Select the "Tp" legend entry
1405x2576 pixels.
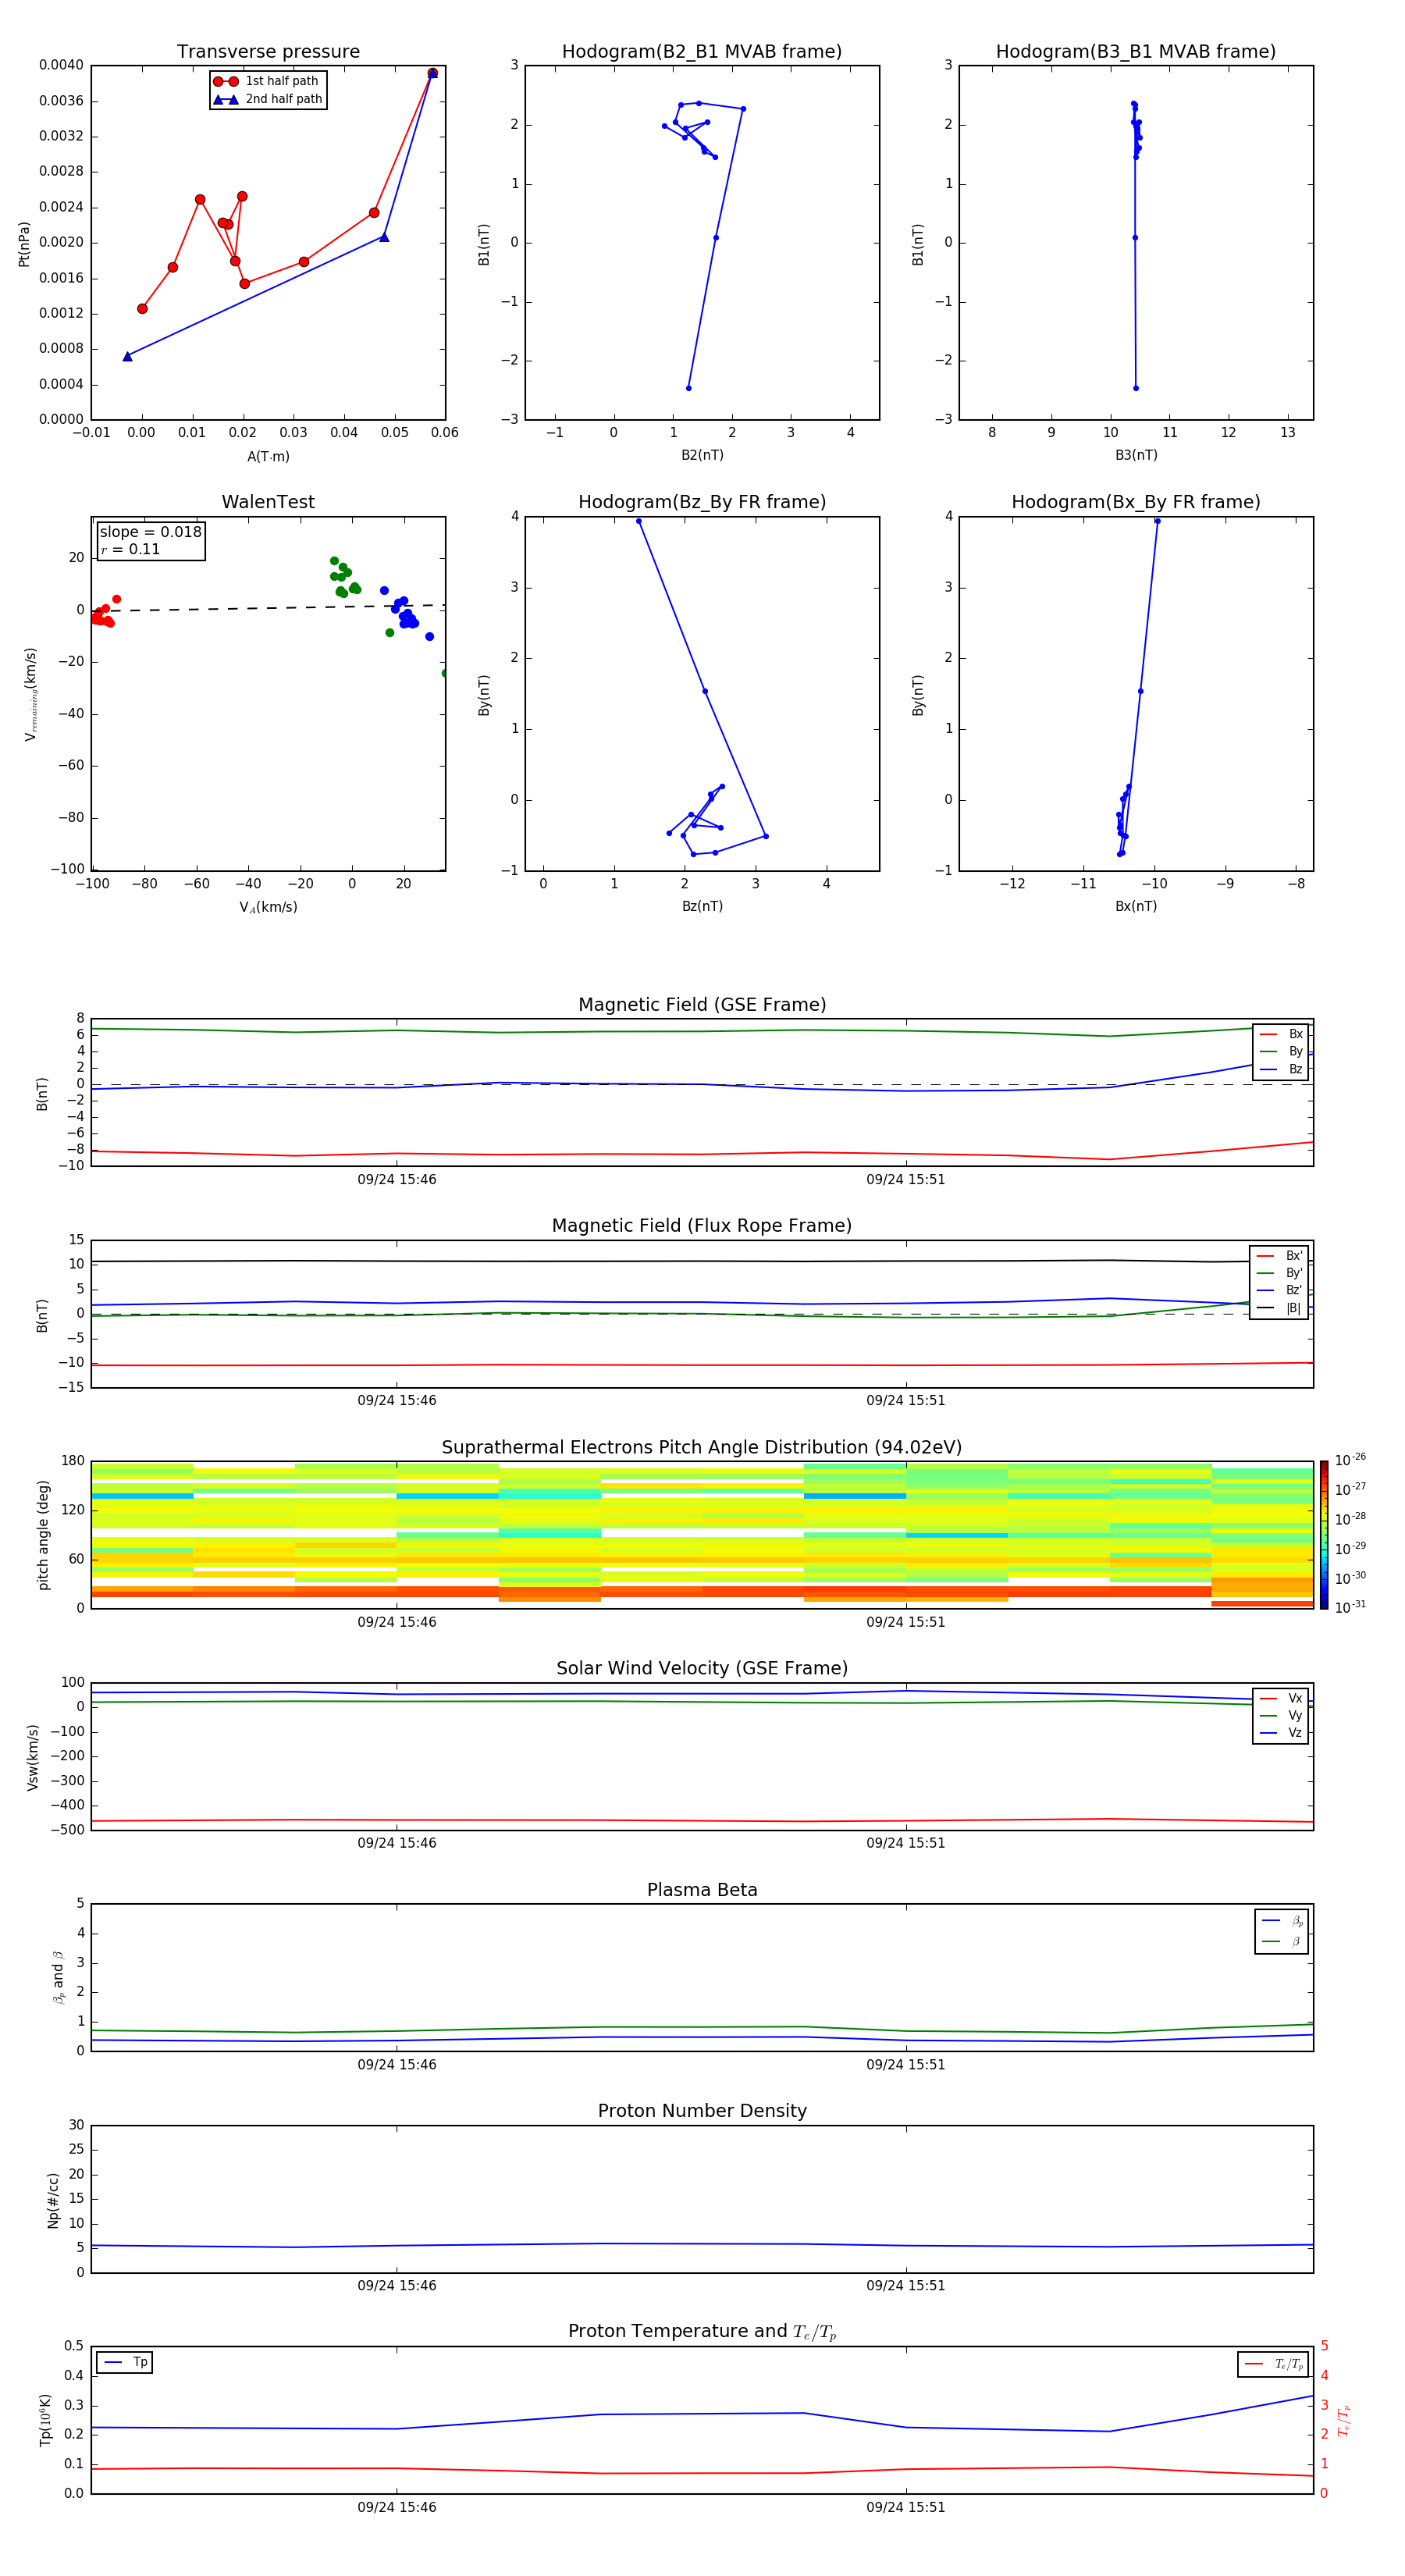point(125,2362)
